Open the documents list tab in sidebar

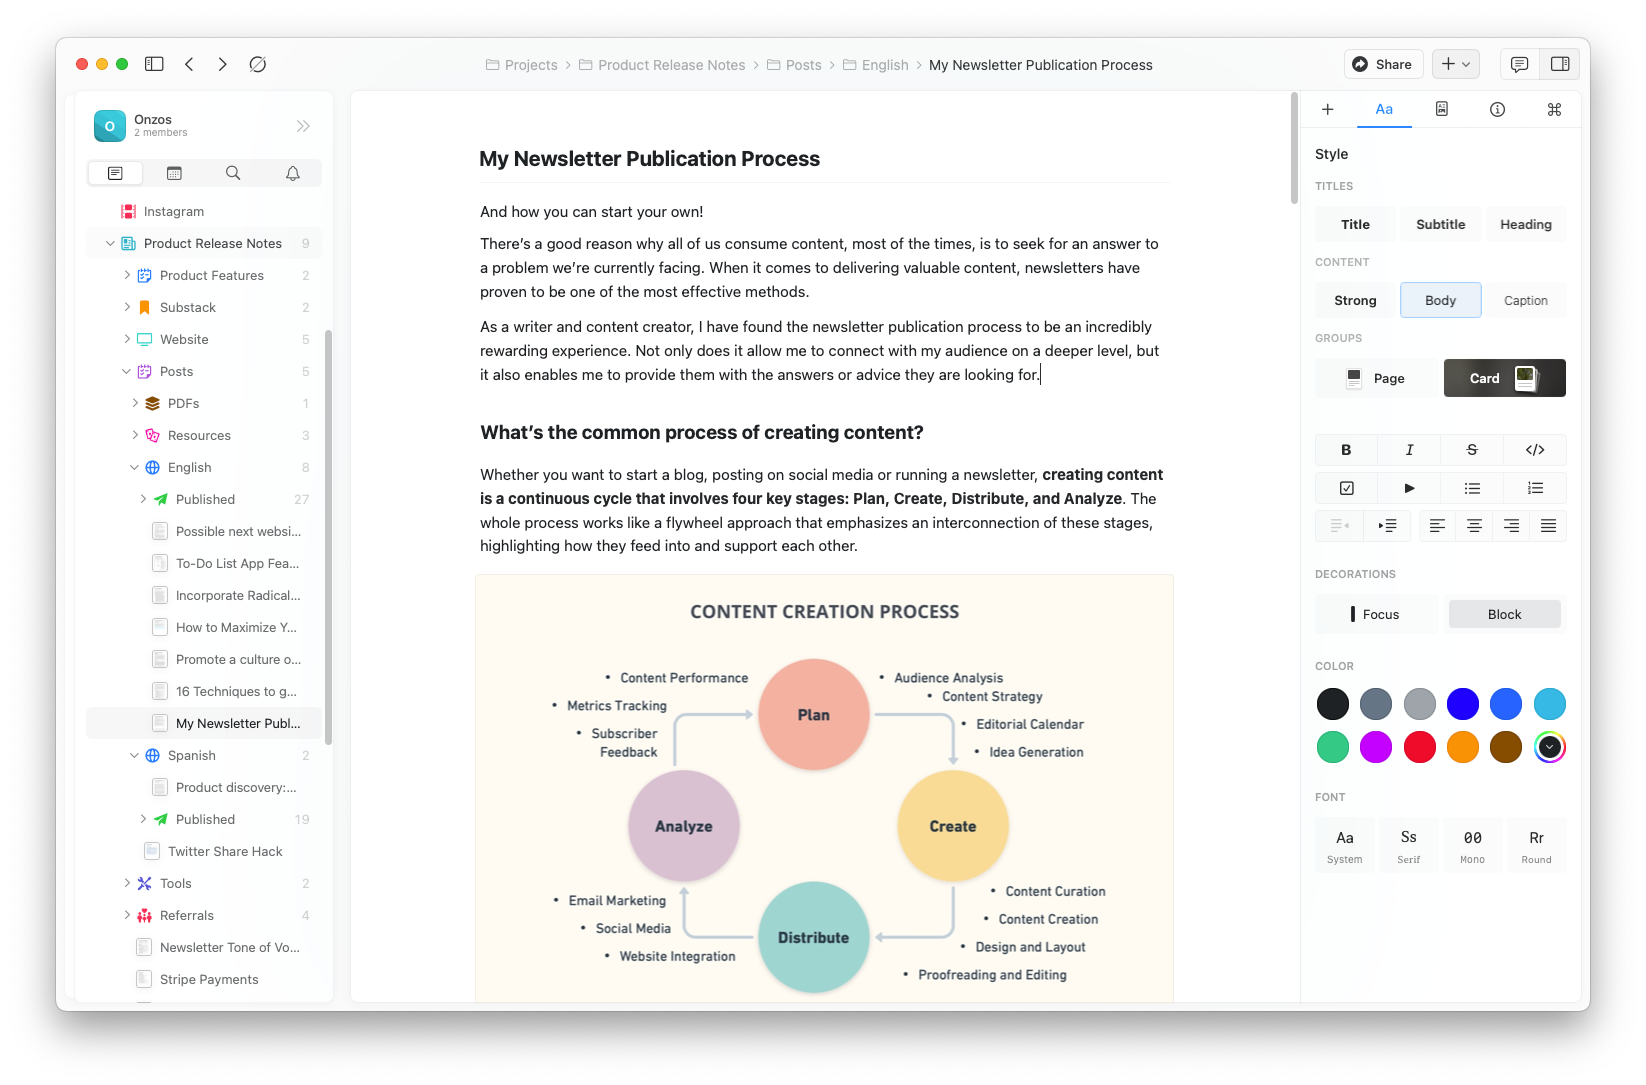tap(115, 173)
